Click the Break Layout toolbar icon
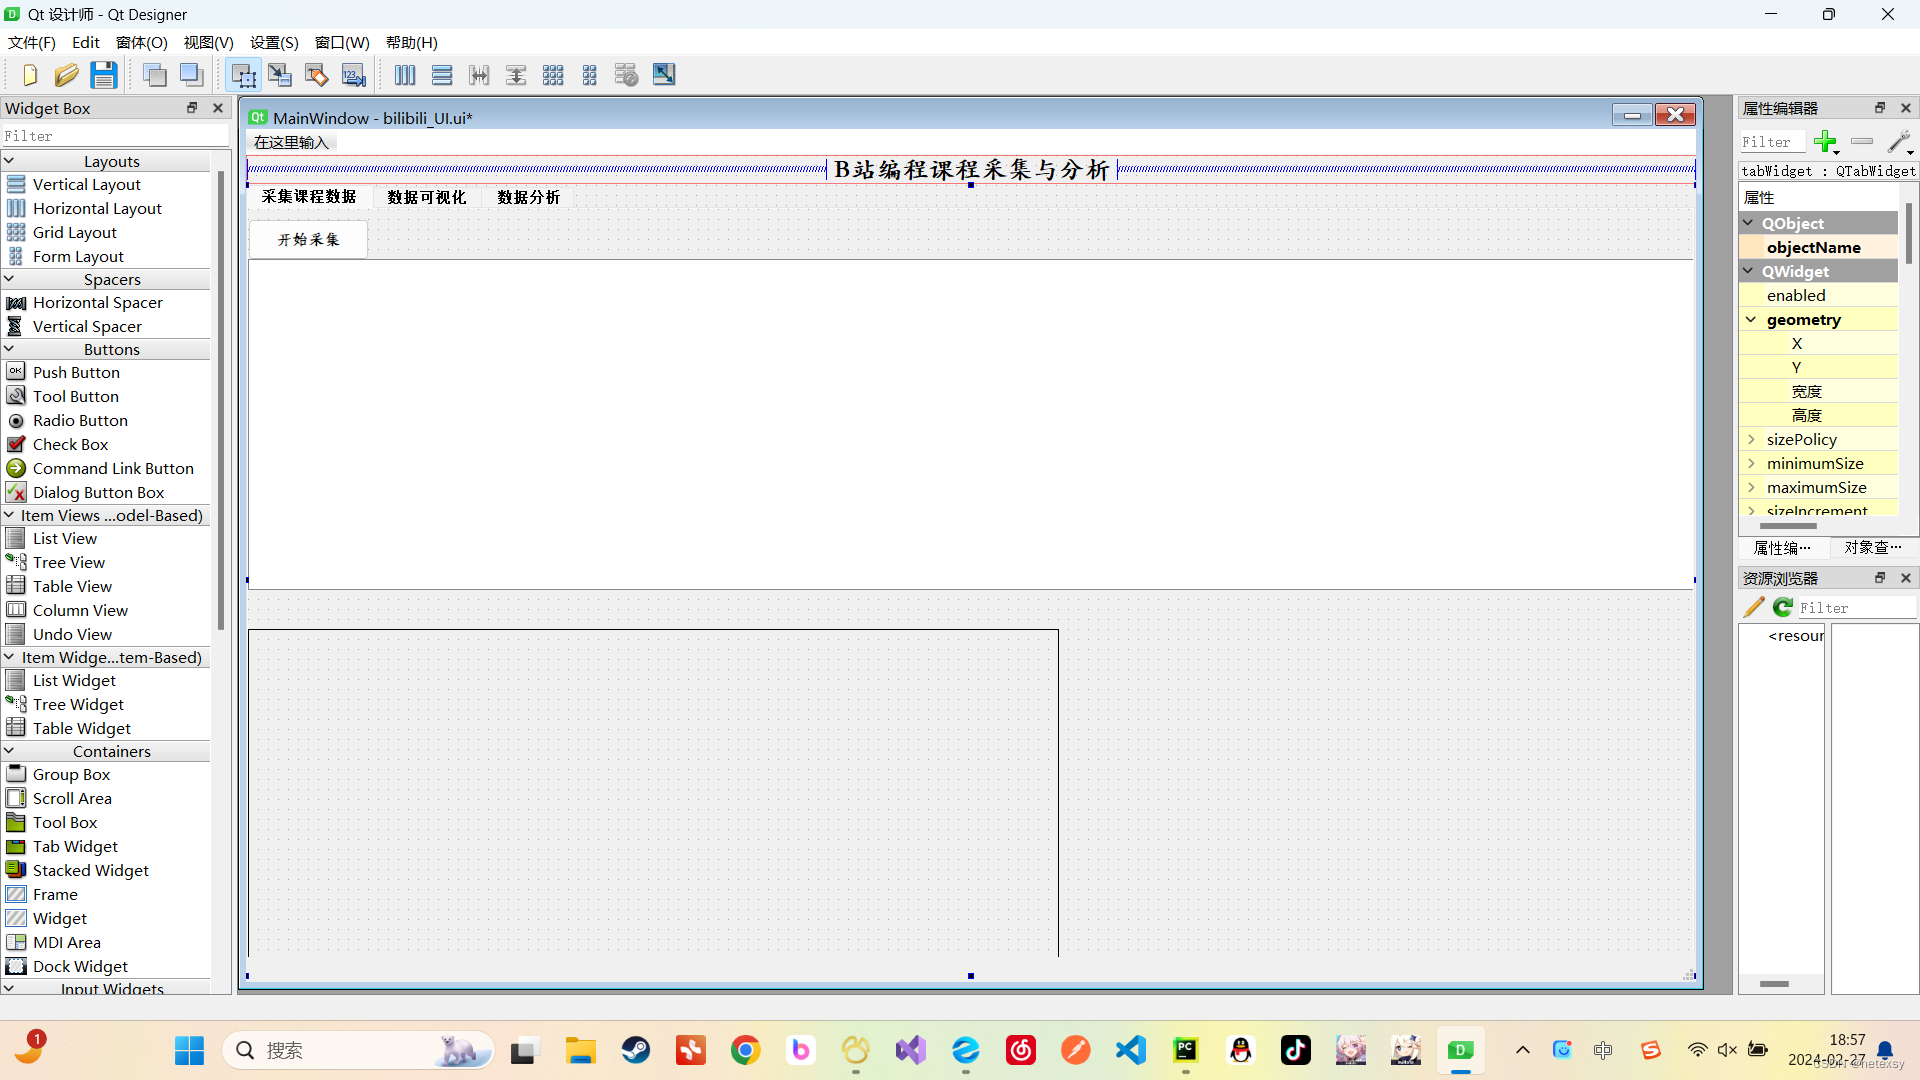This screenshot has height=1080, width=1920. pyautogui.click(x=627, y=75)
